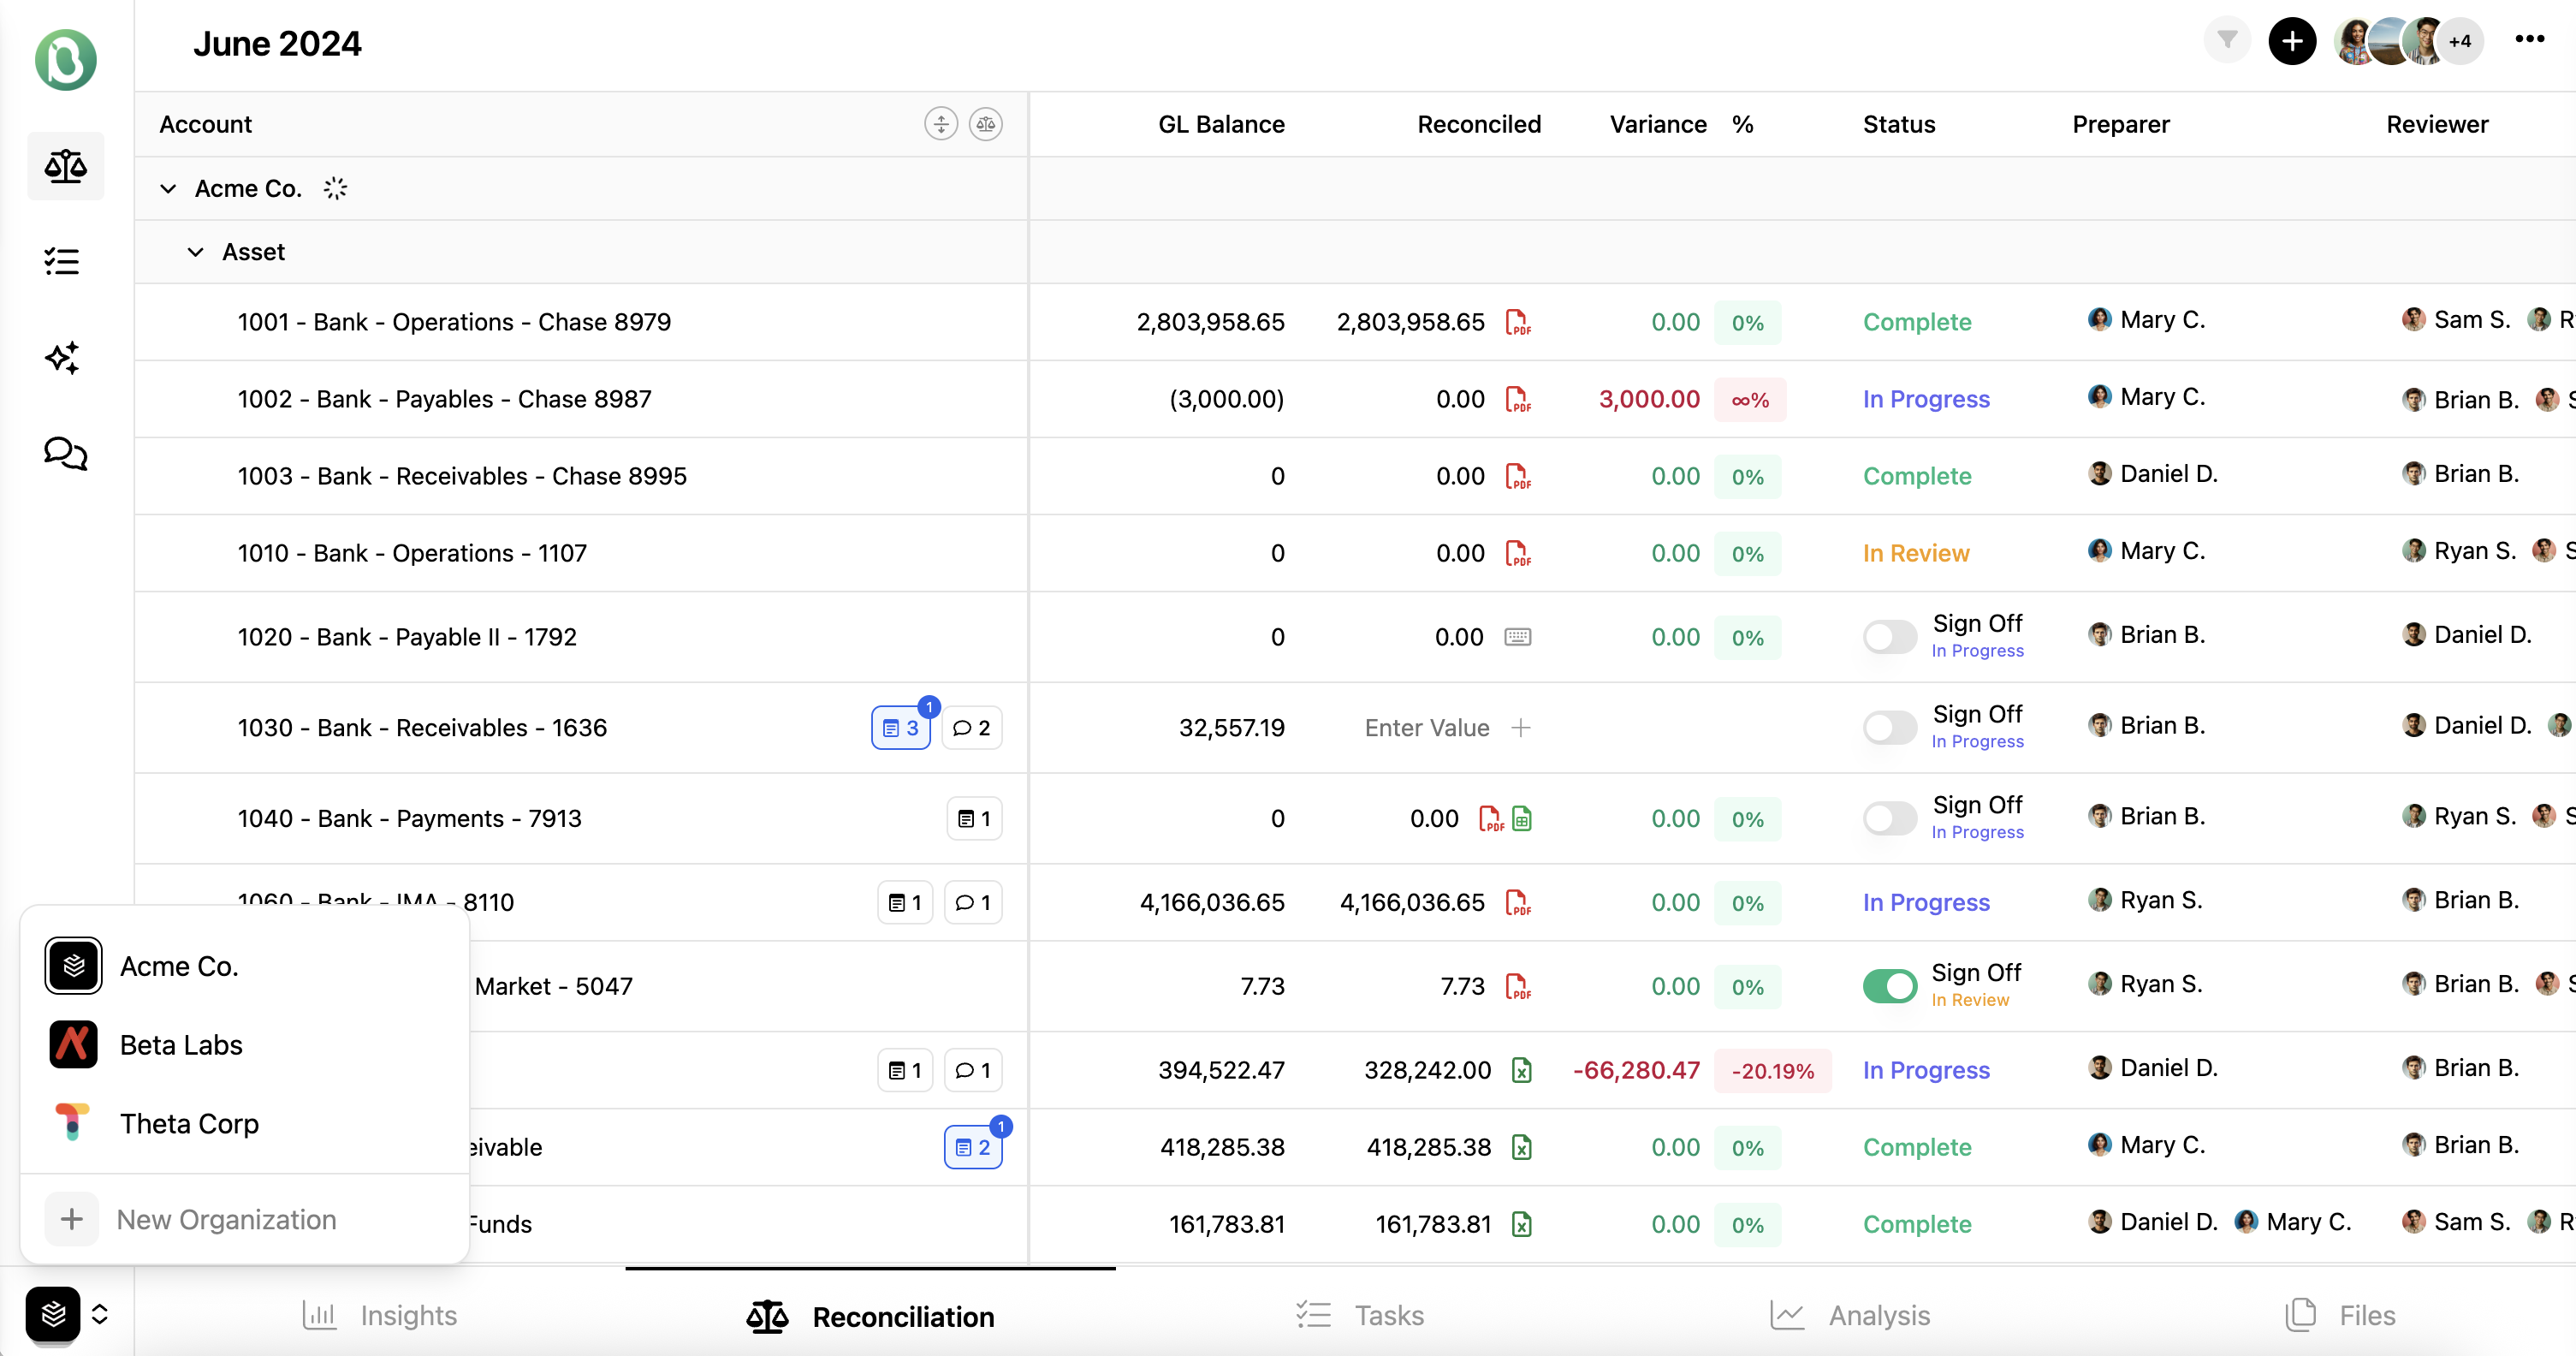Open PDF attachment for account 1001

[x=1517, y=322]
